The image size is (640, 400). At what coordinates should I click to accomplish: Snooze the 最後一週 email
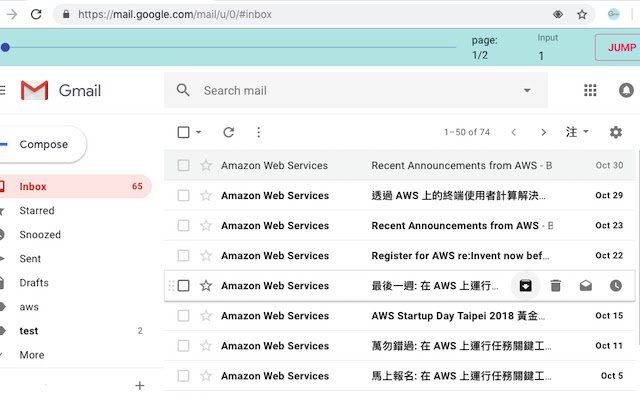tap(616, 286)
